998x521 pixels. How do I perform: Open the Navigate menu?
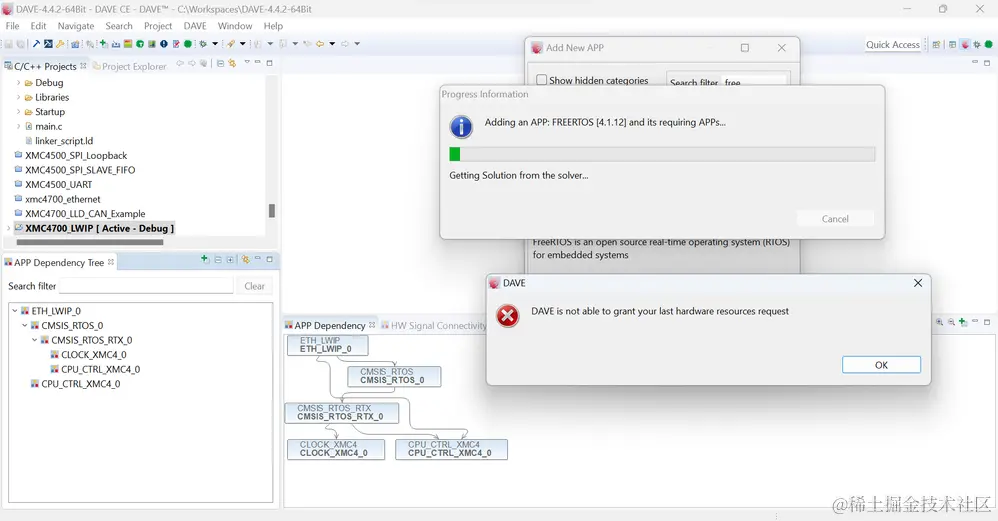[76, 26]
